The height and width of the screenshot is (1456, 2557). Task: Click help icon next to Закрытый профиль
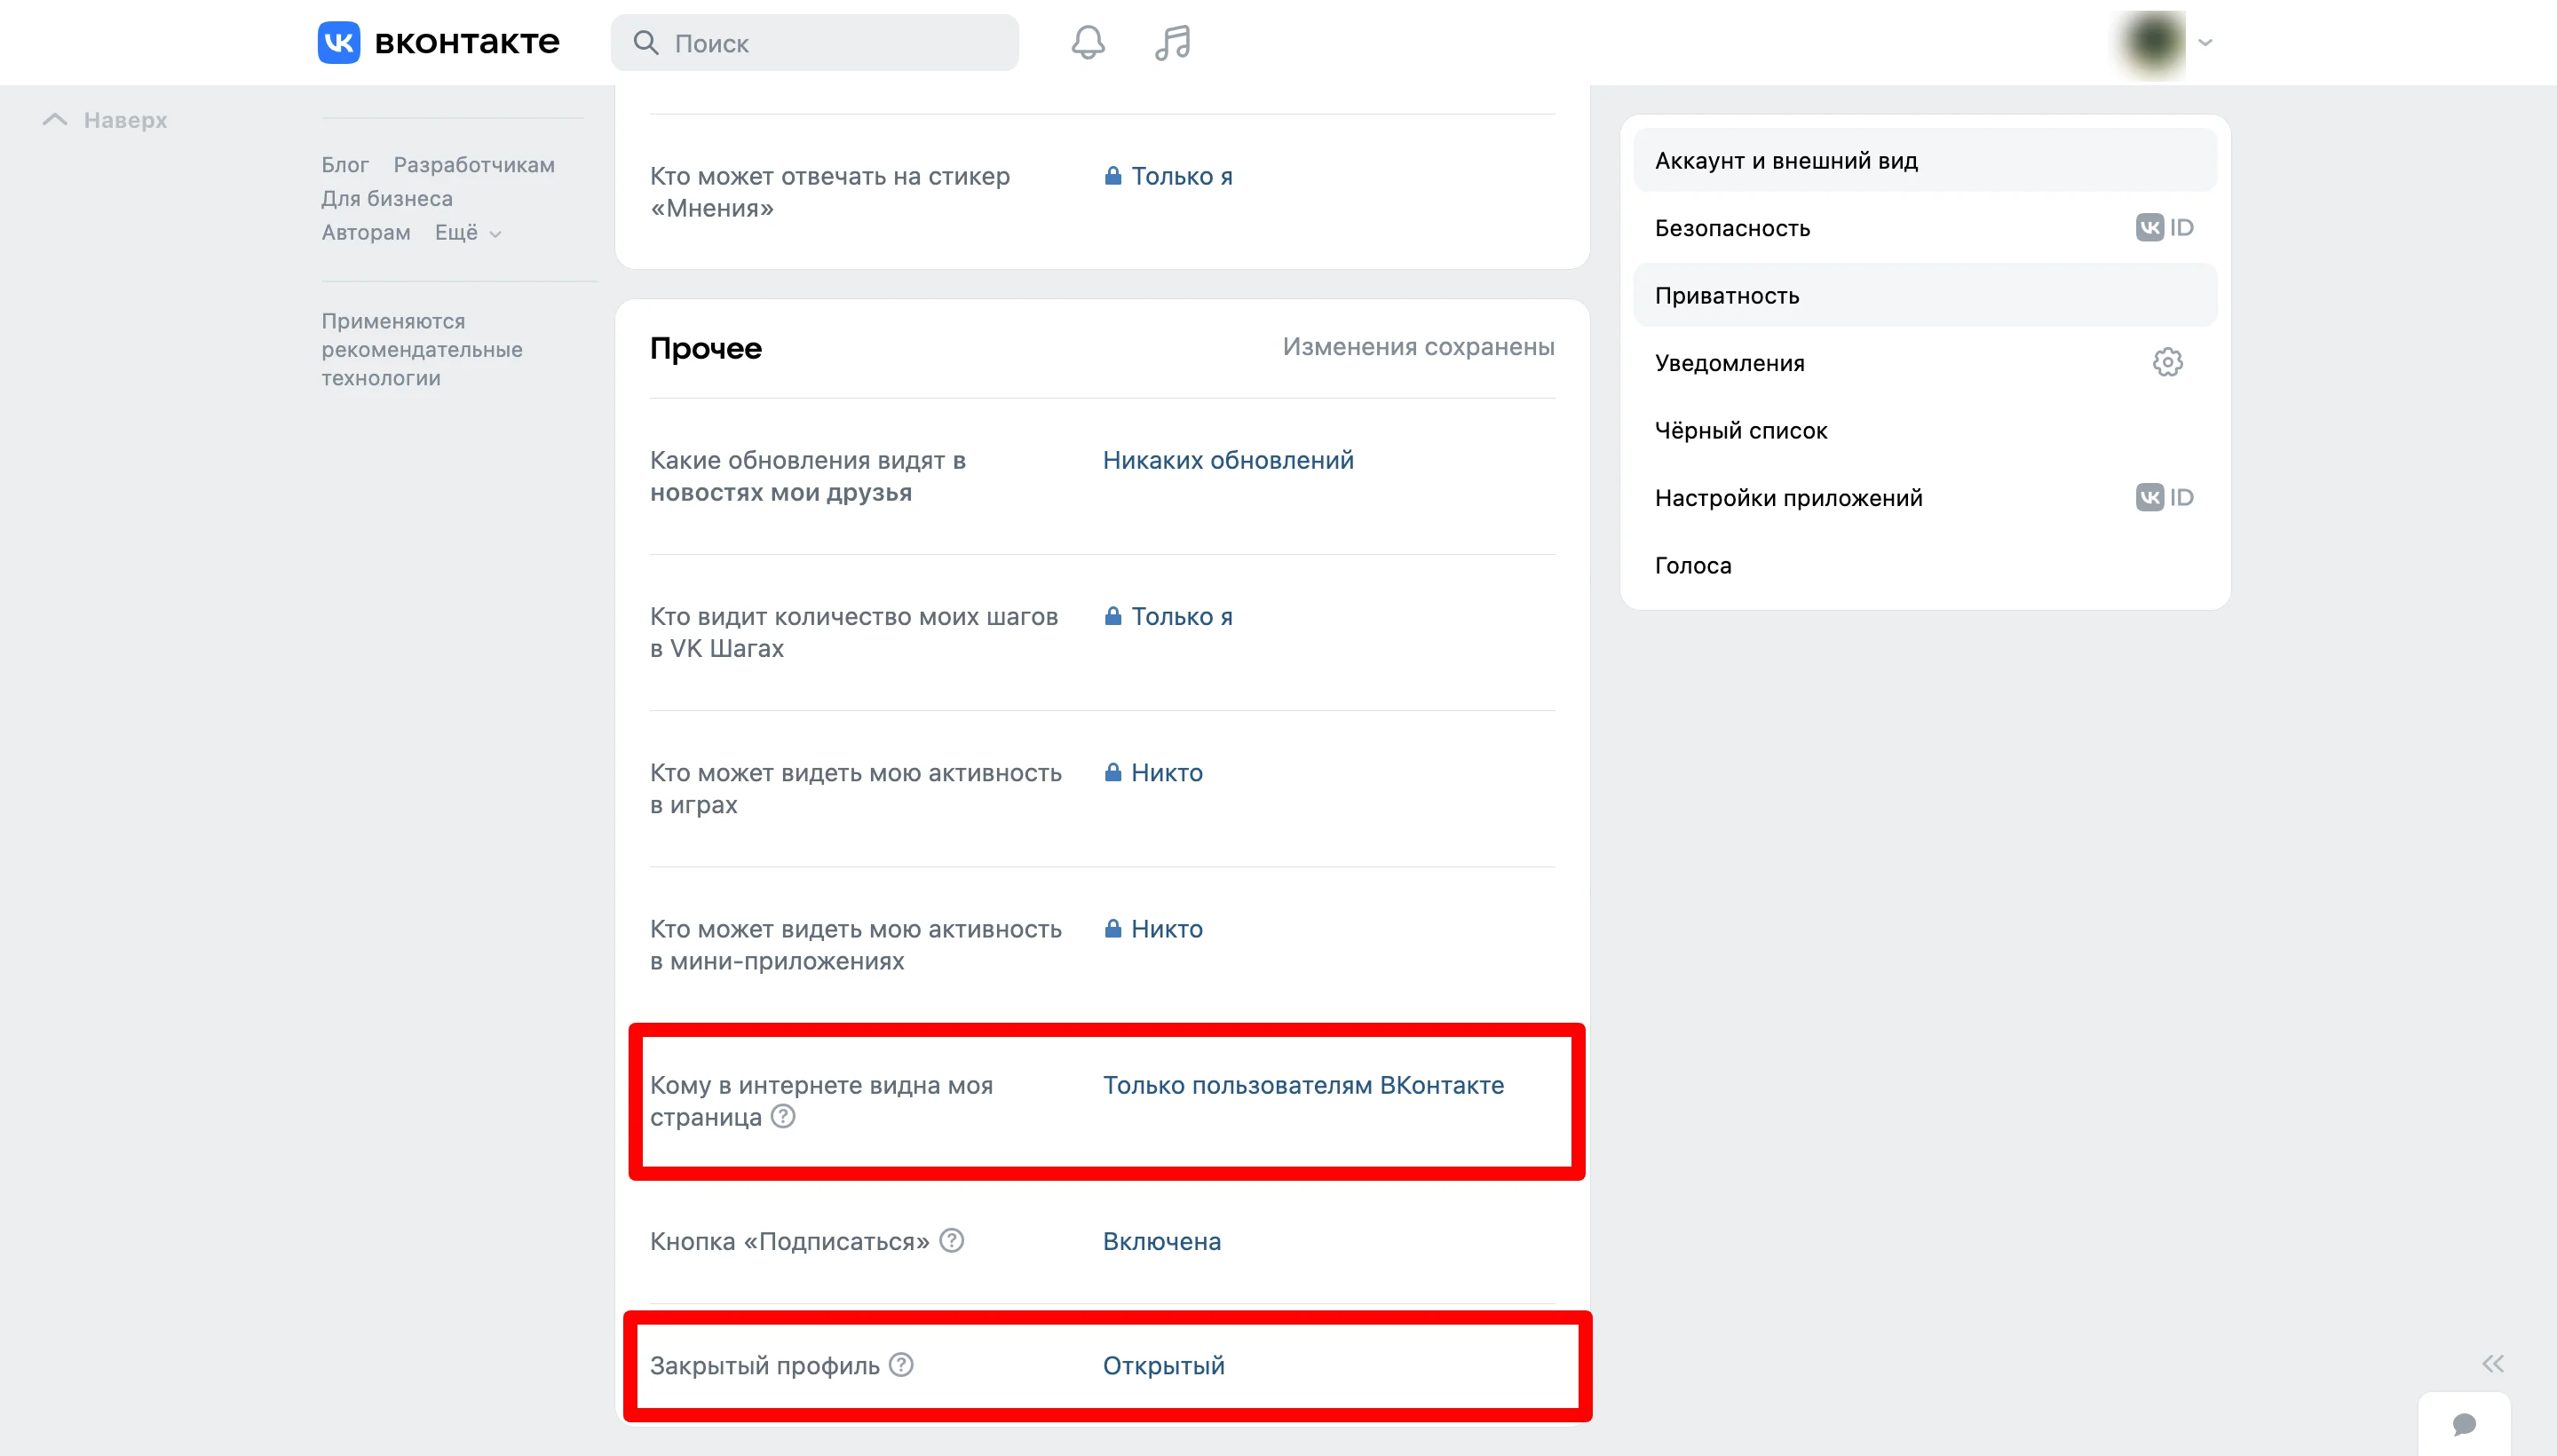coord(901,1364)
